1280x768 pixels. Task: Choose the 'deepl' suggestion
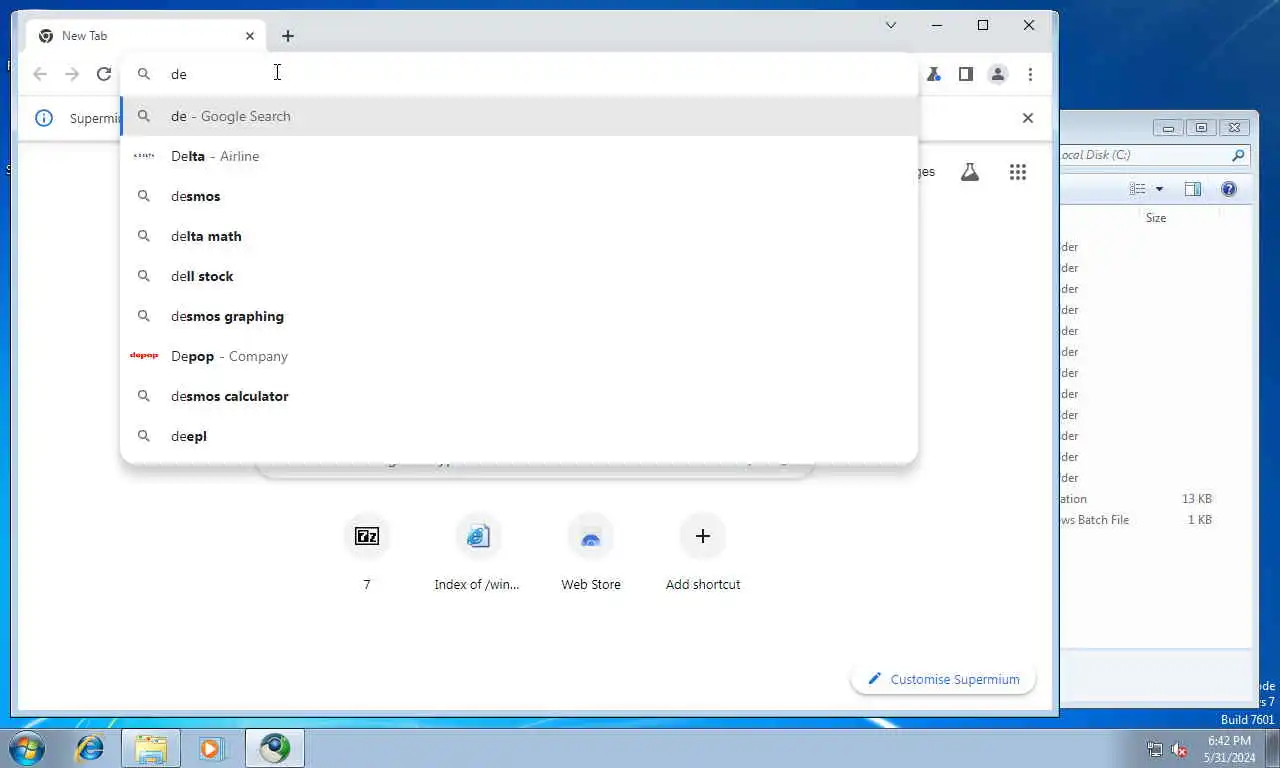(x=519, y=436)
